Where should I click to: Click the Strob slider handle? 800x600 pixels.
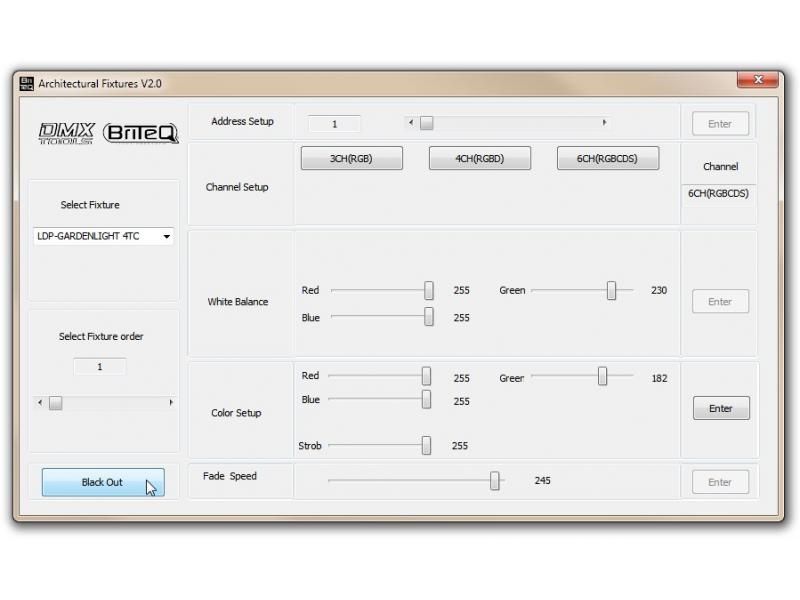(426, 445)
